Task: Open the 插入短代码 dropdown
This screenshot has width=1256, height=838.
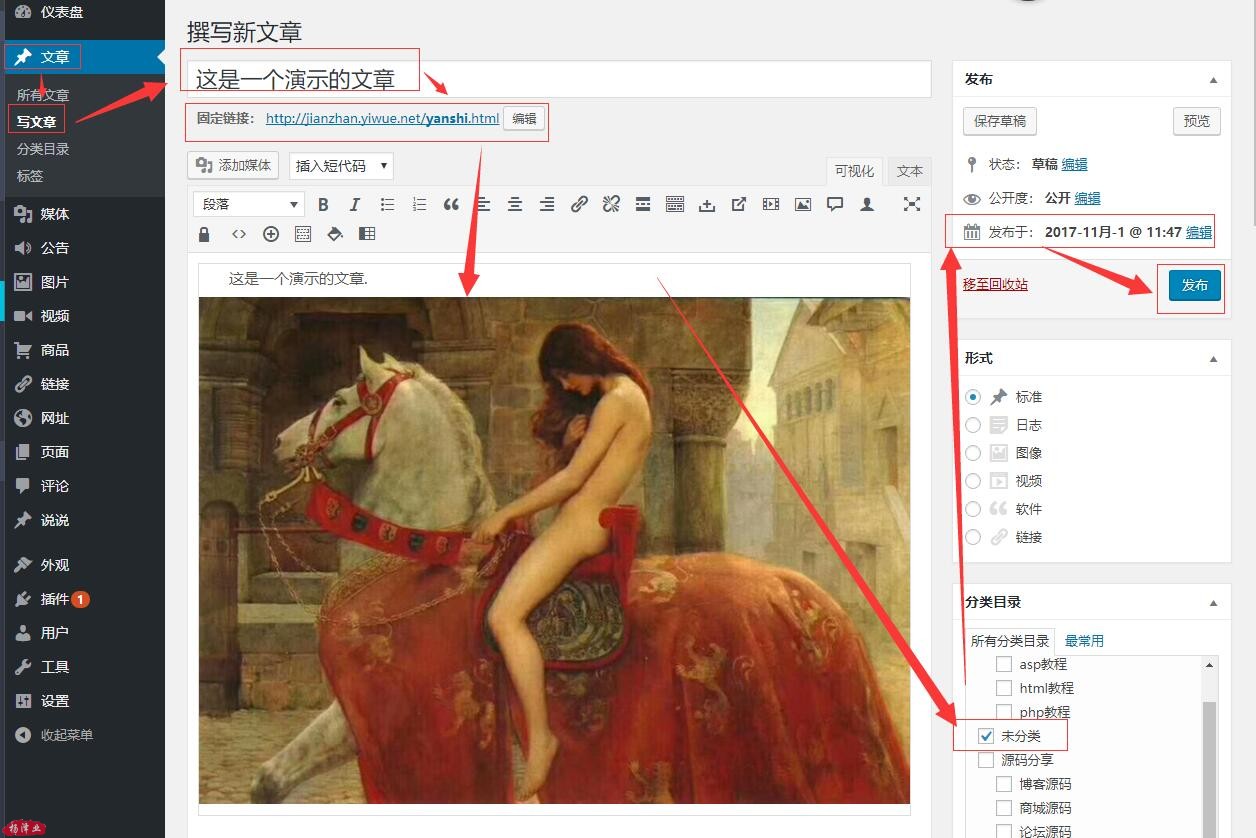Action: click(341, 166)
